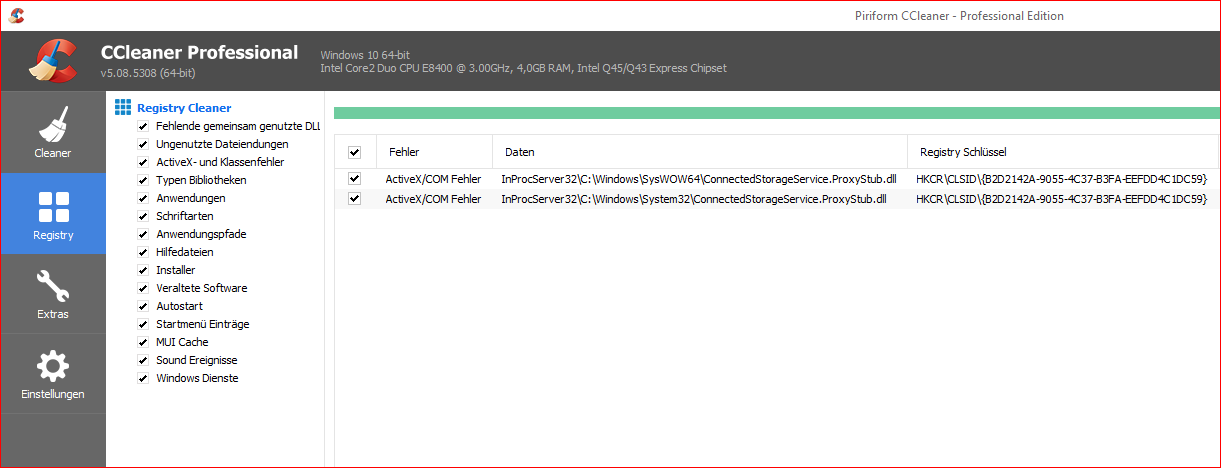Click ActiveX/COM Fehler in second row
Viewport: 1221px width, 468px height.
pos(433,199)
